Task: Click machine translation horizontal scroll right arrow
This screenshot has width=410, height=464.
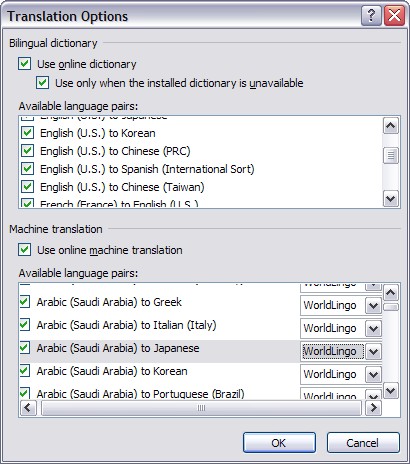Action: tap(373, 408)
